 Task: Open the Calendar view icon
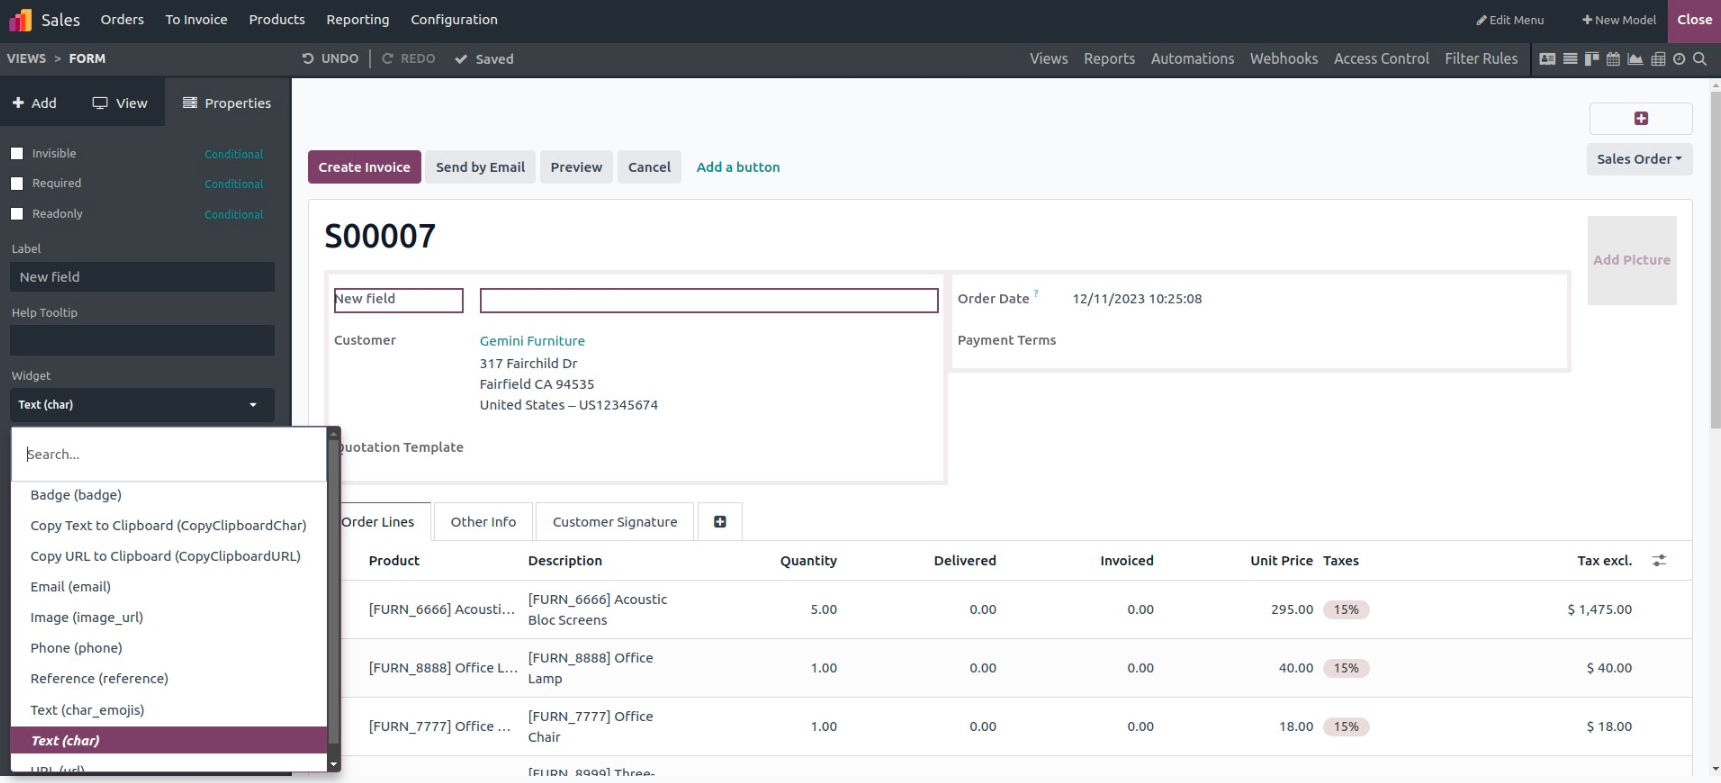pos(1613,59)
